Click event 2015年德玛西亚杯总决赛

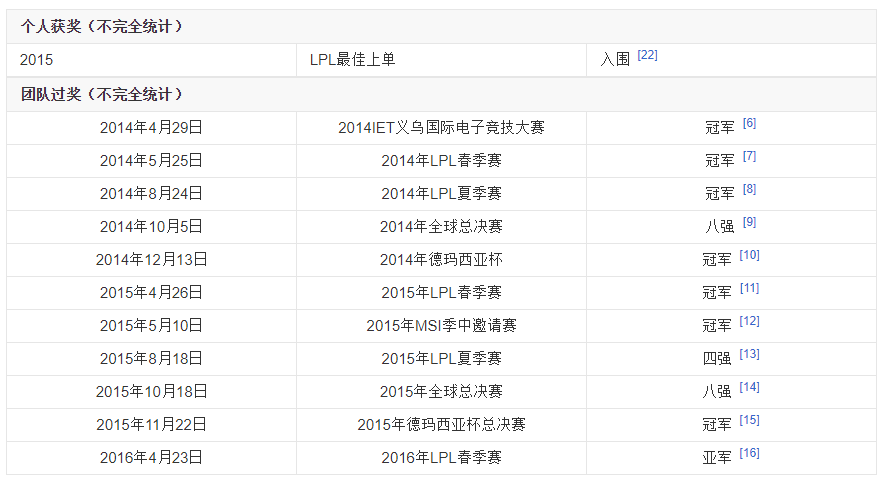441,425
